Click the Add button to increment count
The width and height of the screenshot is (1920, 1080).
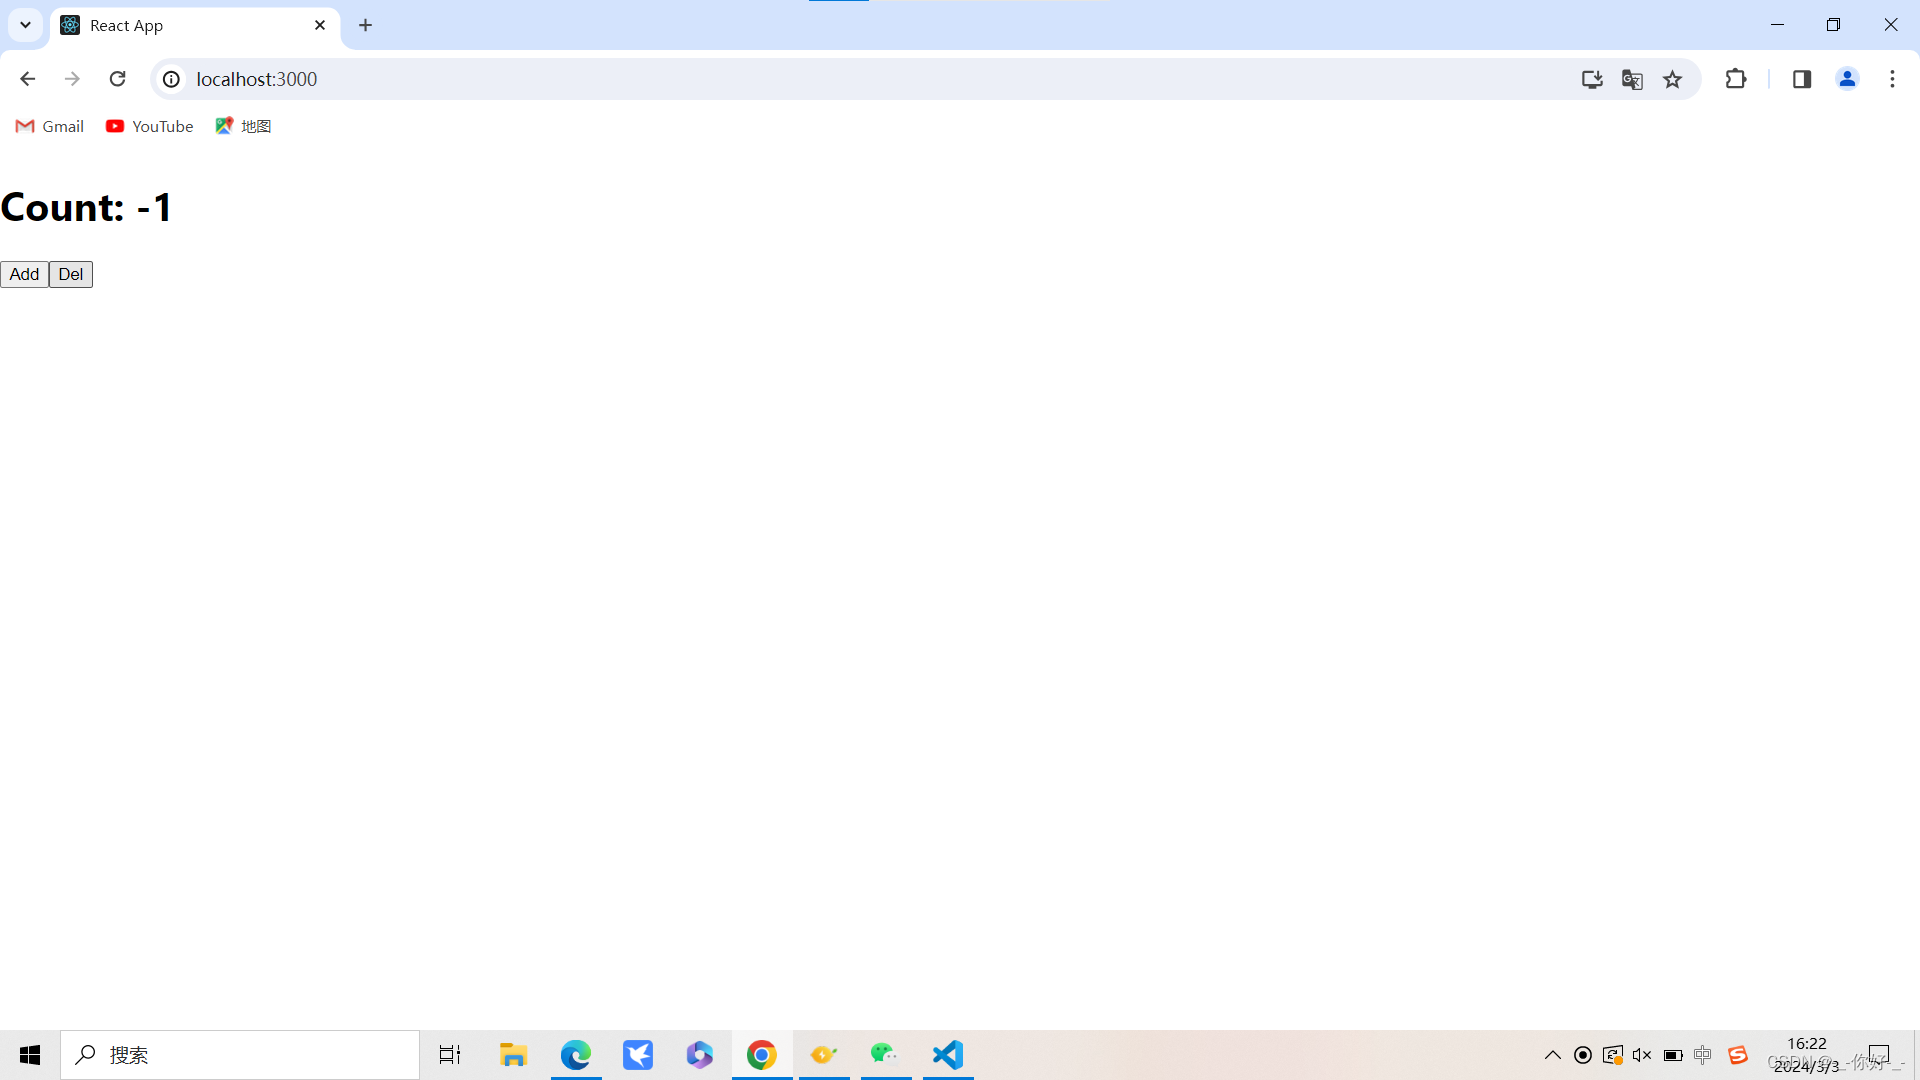(x=24, y=273)
